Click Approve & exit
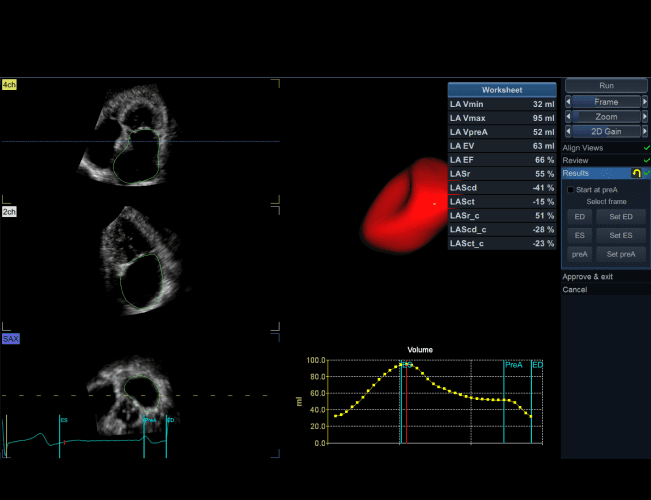This screenshot has height=500, width=651. pyautogui.click(x=588, y=276)
